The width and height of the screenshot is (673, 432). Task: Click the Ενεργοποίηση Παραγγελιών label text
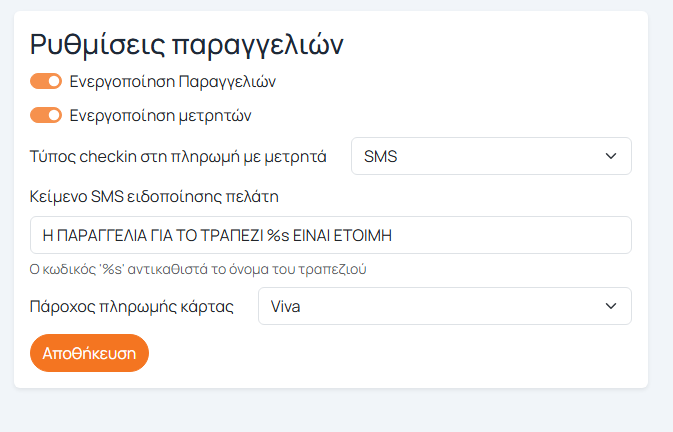pos(172,81)
